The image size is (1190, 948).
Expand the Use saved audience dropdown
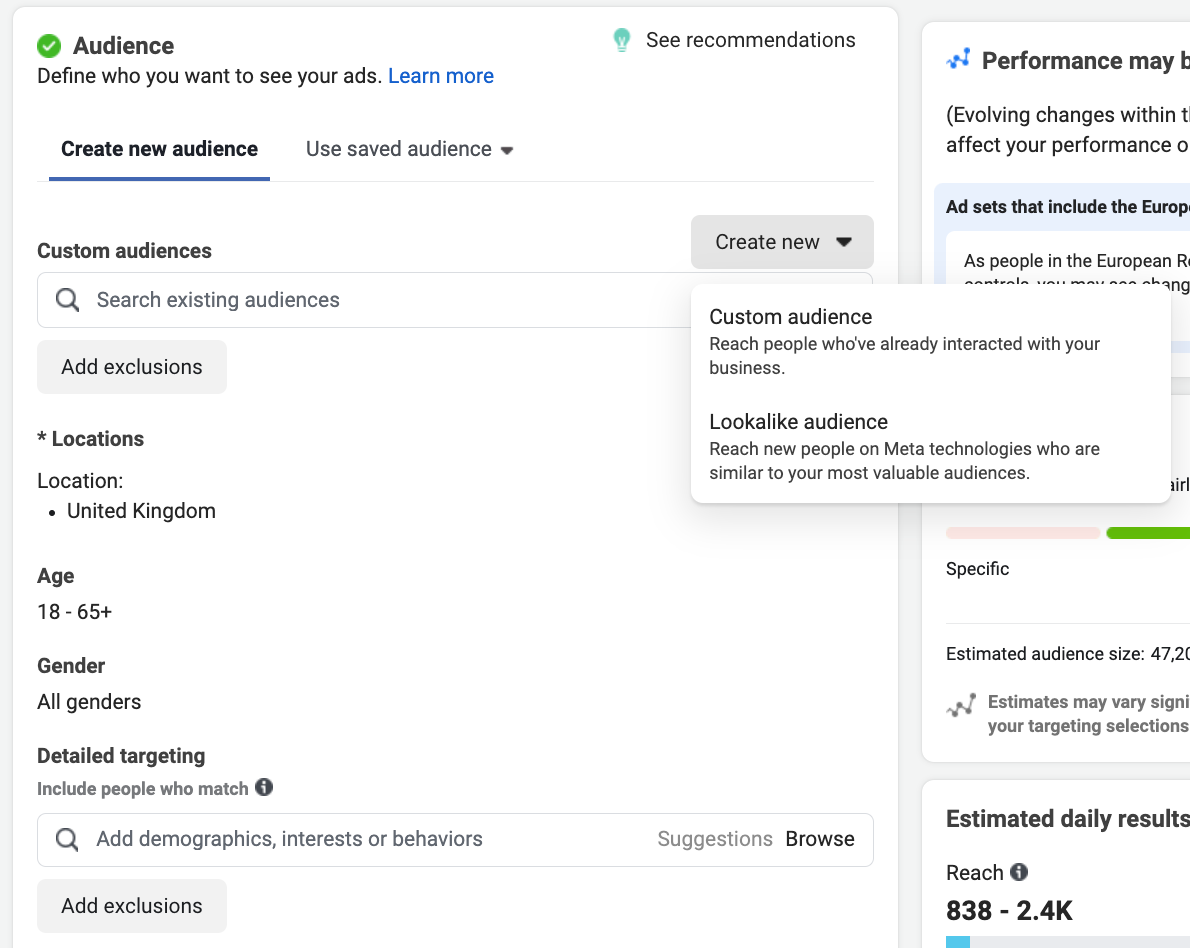(409, 149)
